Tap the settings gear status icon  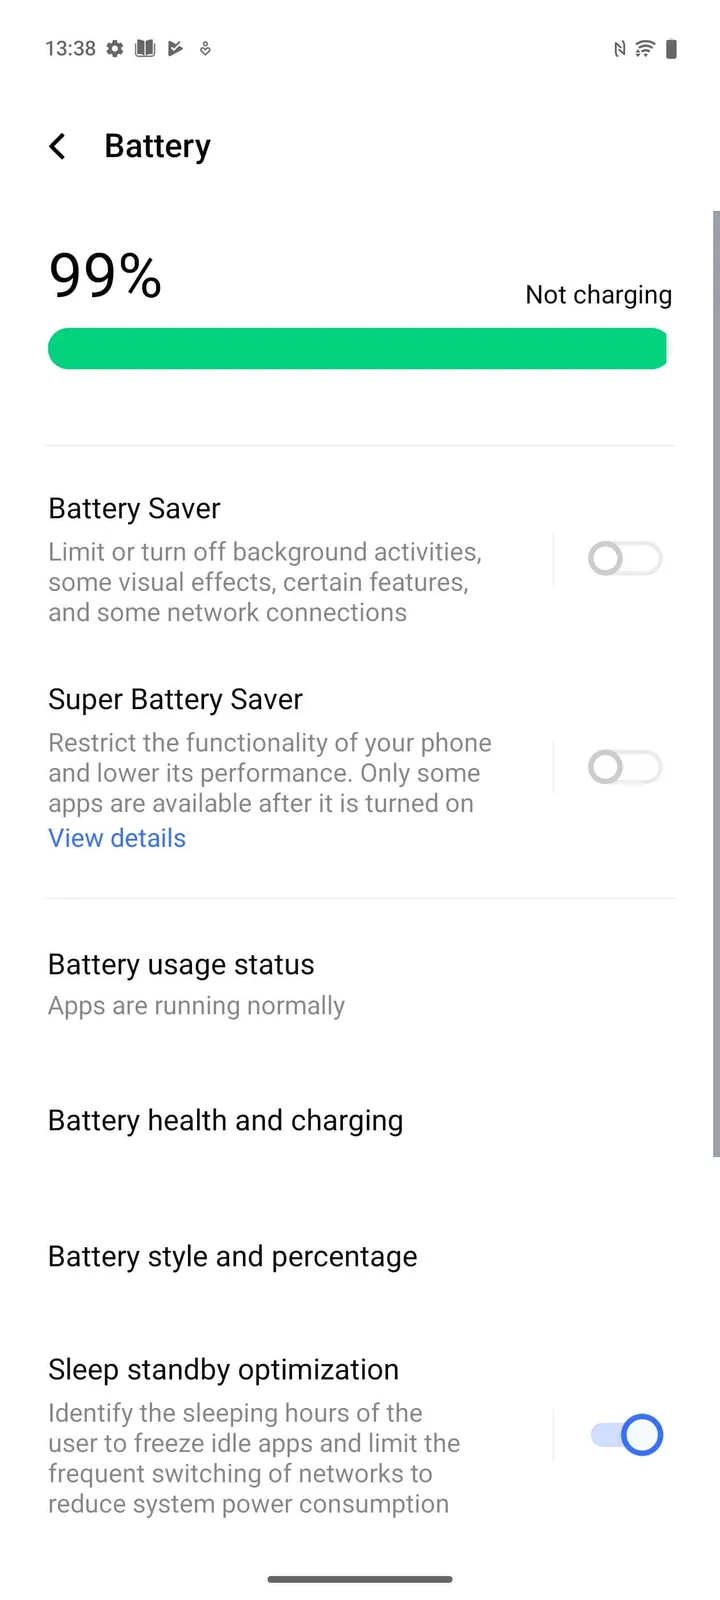click(x=115, y=48)
